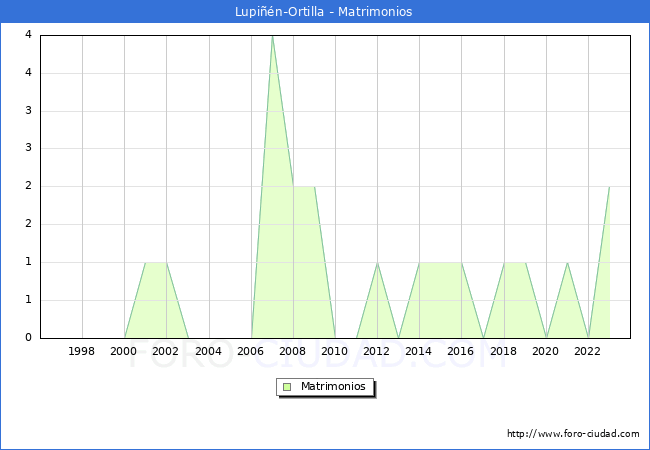Image resolution: width=650 pixels, height=450 pixels.
Task: Click the 2010 x-axis label
Action: 335,351
